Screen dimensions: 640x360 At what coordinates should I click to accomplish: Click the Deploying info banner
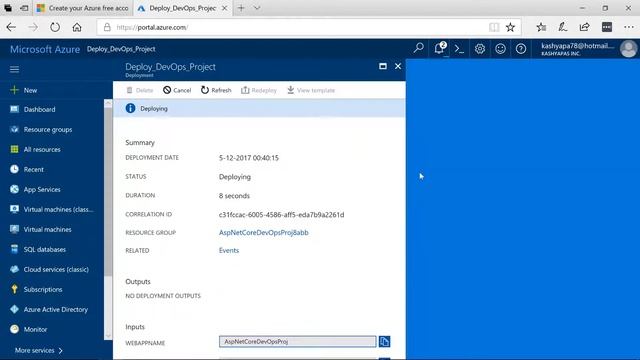(x=259, y=109)
